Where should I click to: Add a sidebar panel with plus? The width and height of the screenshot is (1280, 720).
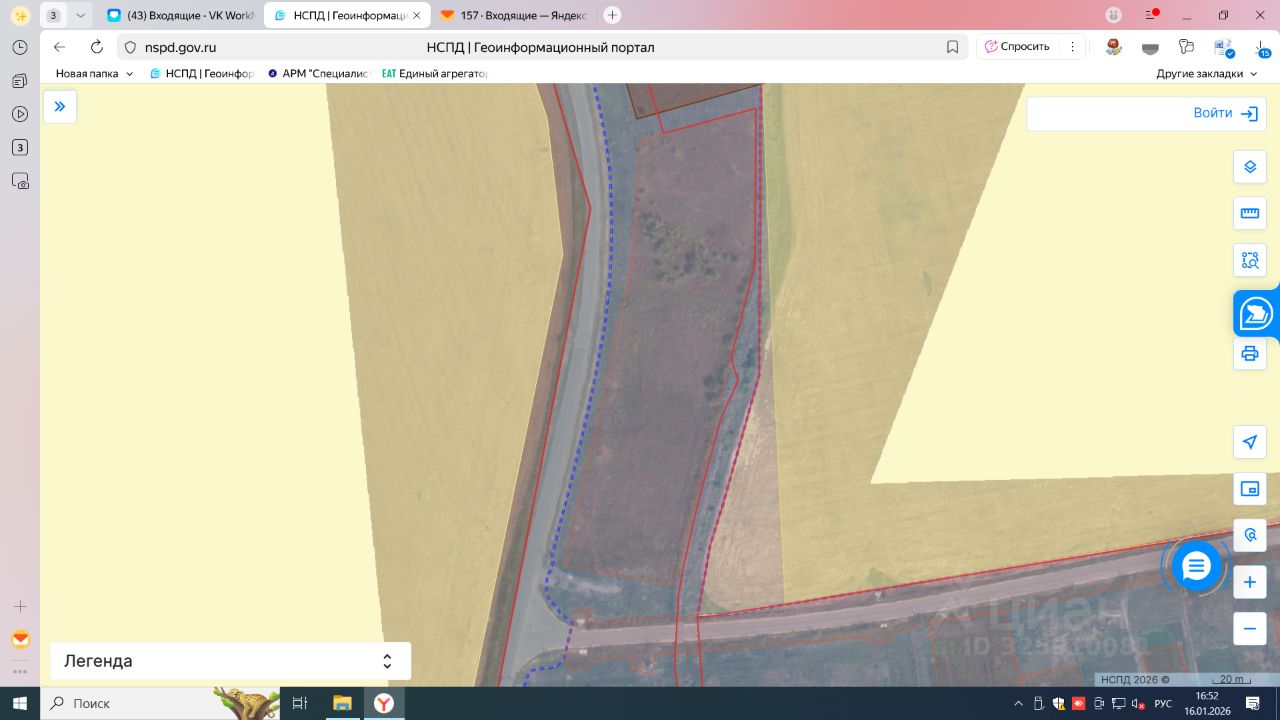pyautogui.click(x=19, y=606)
